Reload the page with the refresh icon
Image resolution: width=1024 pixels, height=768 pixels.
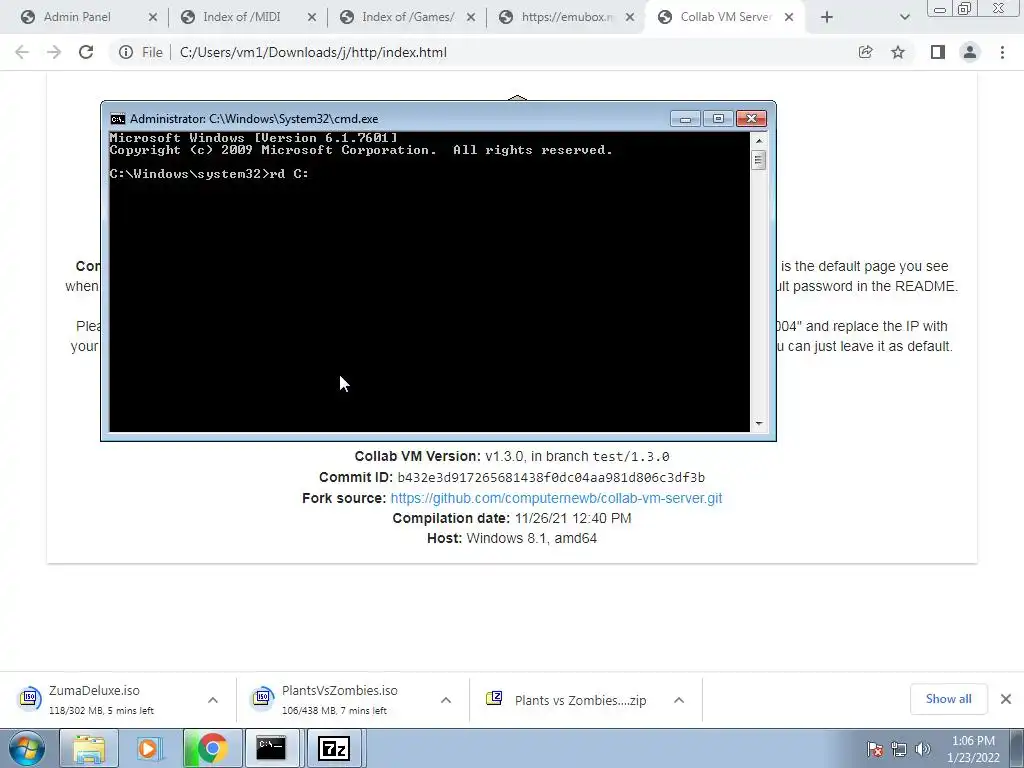coord(86,52)
